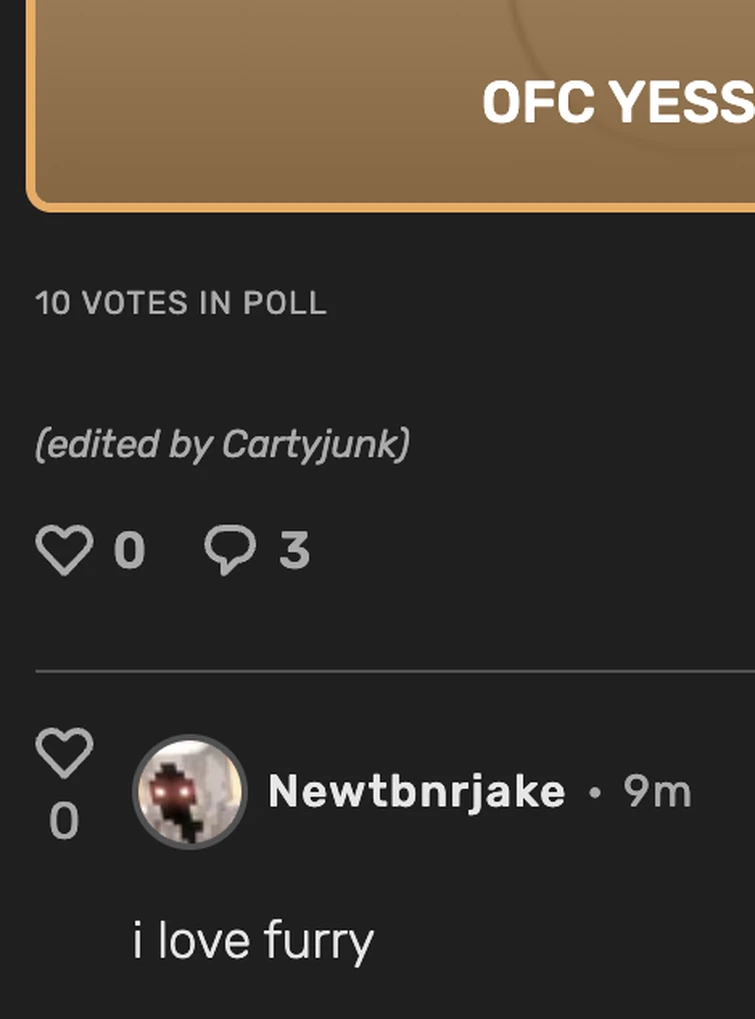
Task: Open Newtbnrjake's round profile avatar
Action: pyautogui.click(x=189, y=791)
